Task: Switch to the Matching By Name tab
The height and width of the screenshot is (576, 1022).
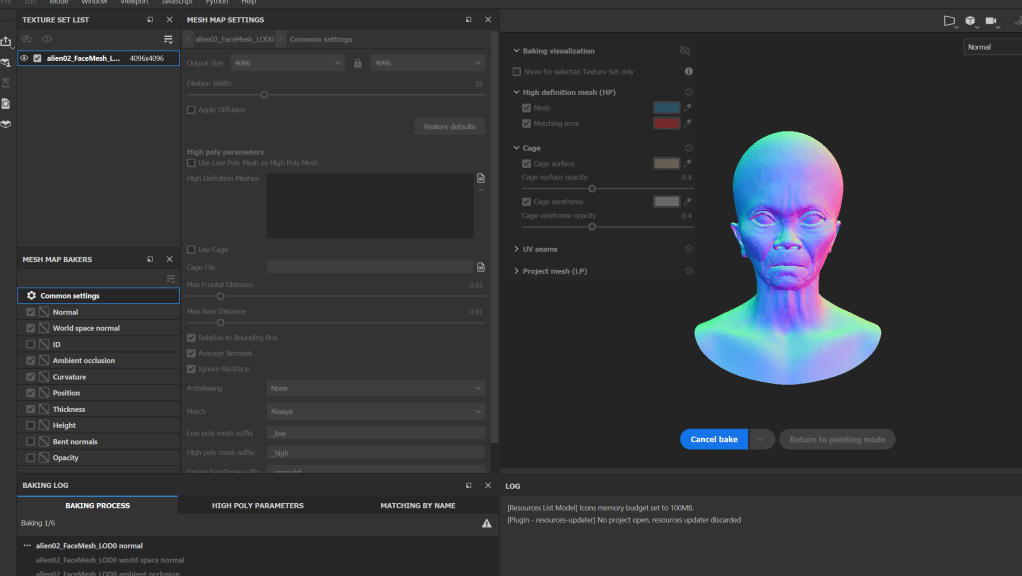Action: pos(418,505)
